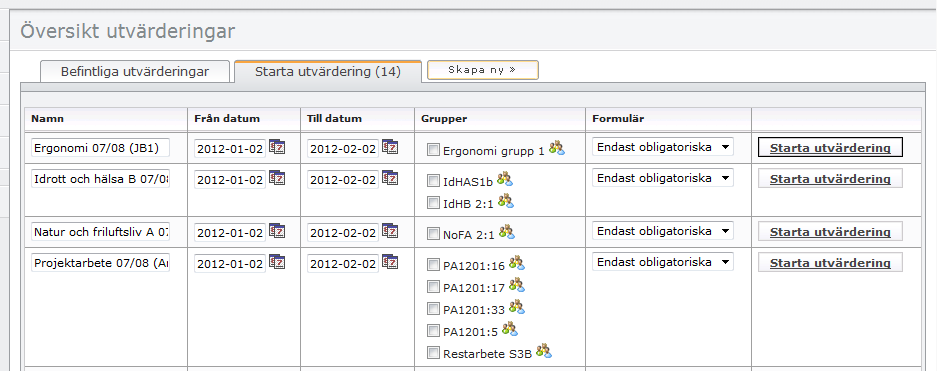Click Från datum field in Idrott och hälsa row

(230, 180)
